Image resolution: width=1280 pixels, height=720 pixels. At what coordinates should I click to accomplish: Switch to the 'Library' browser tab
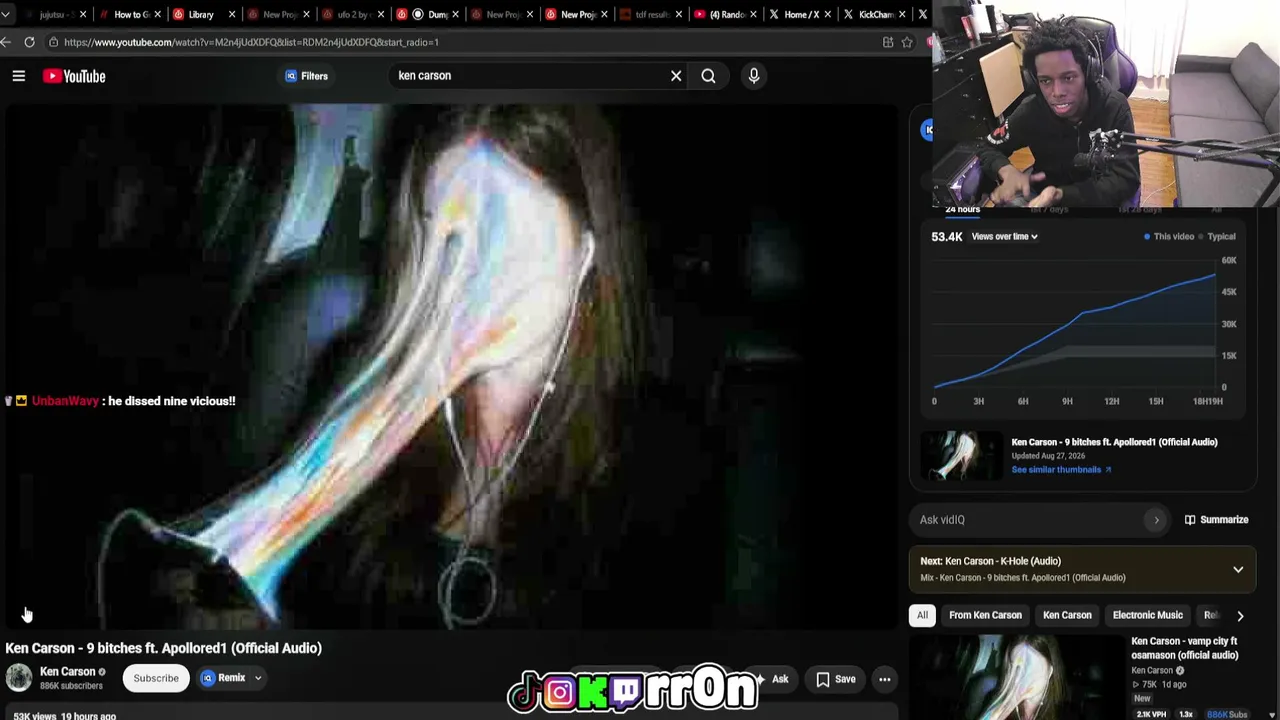pyautogui.click(x=200, y=14)
